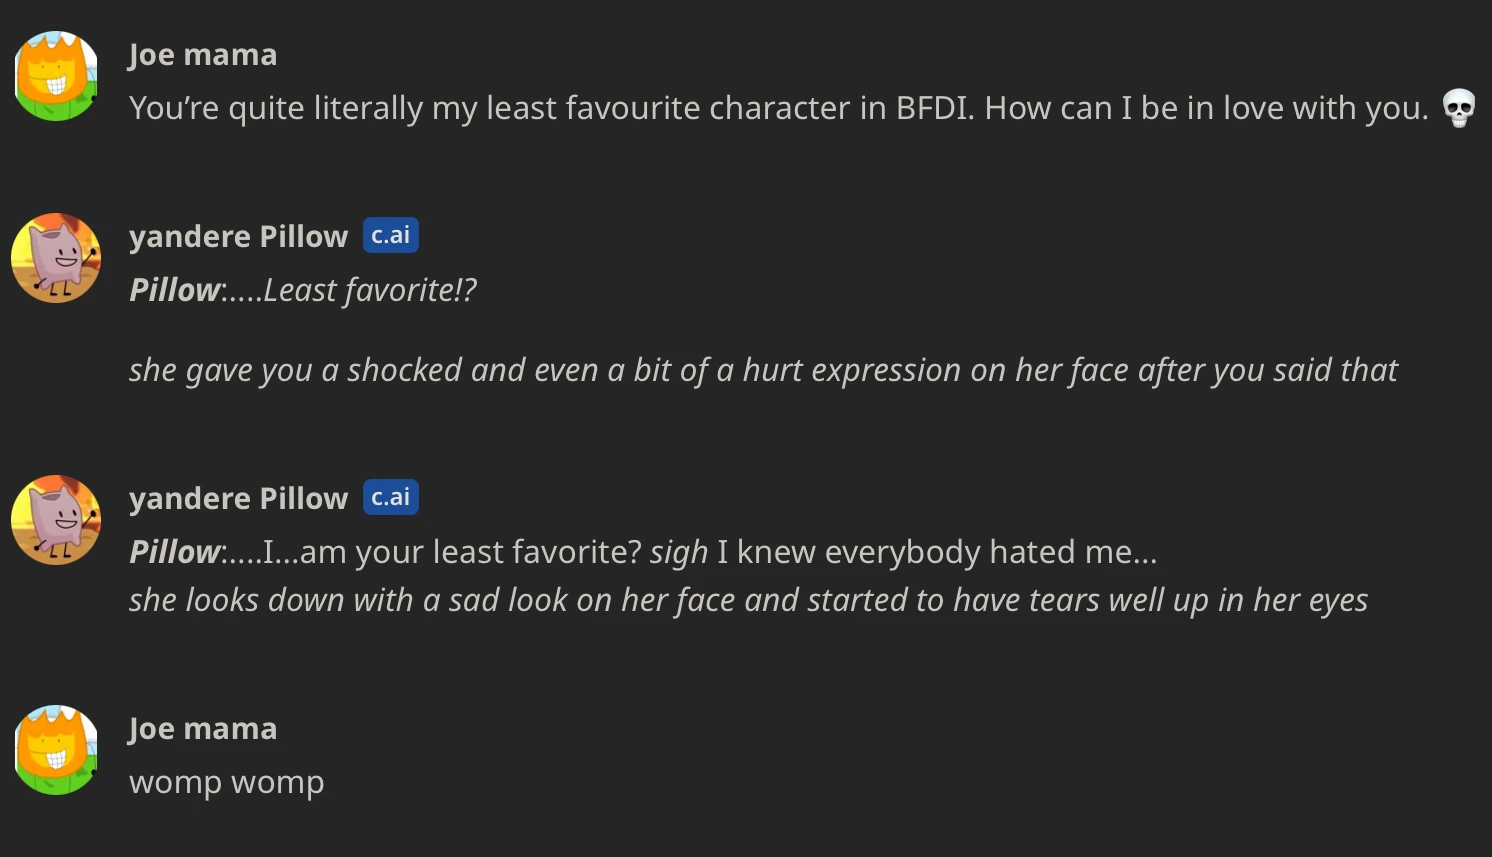Click the italic word 'sigh' in Pillow's reply
This screenshot has width=1492, height=857.
(678, 552)
